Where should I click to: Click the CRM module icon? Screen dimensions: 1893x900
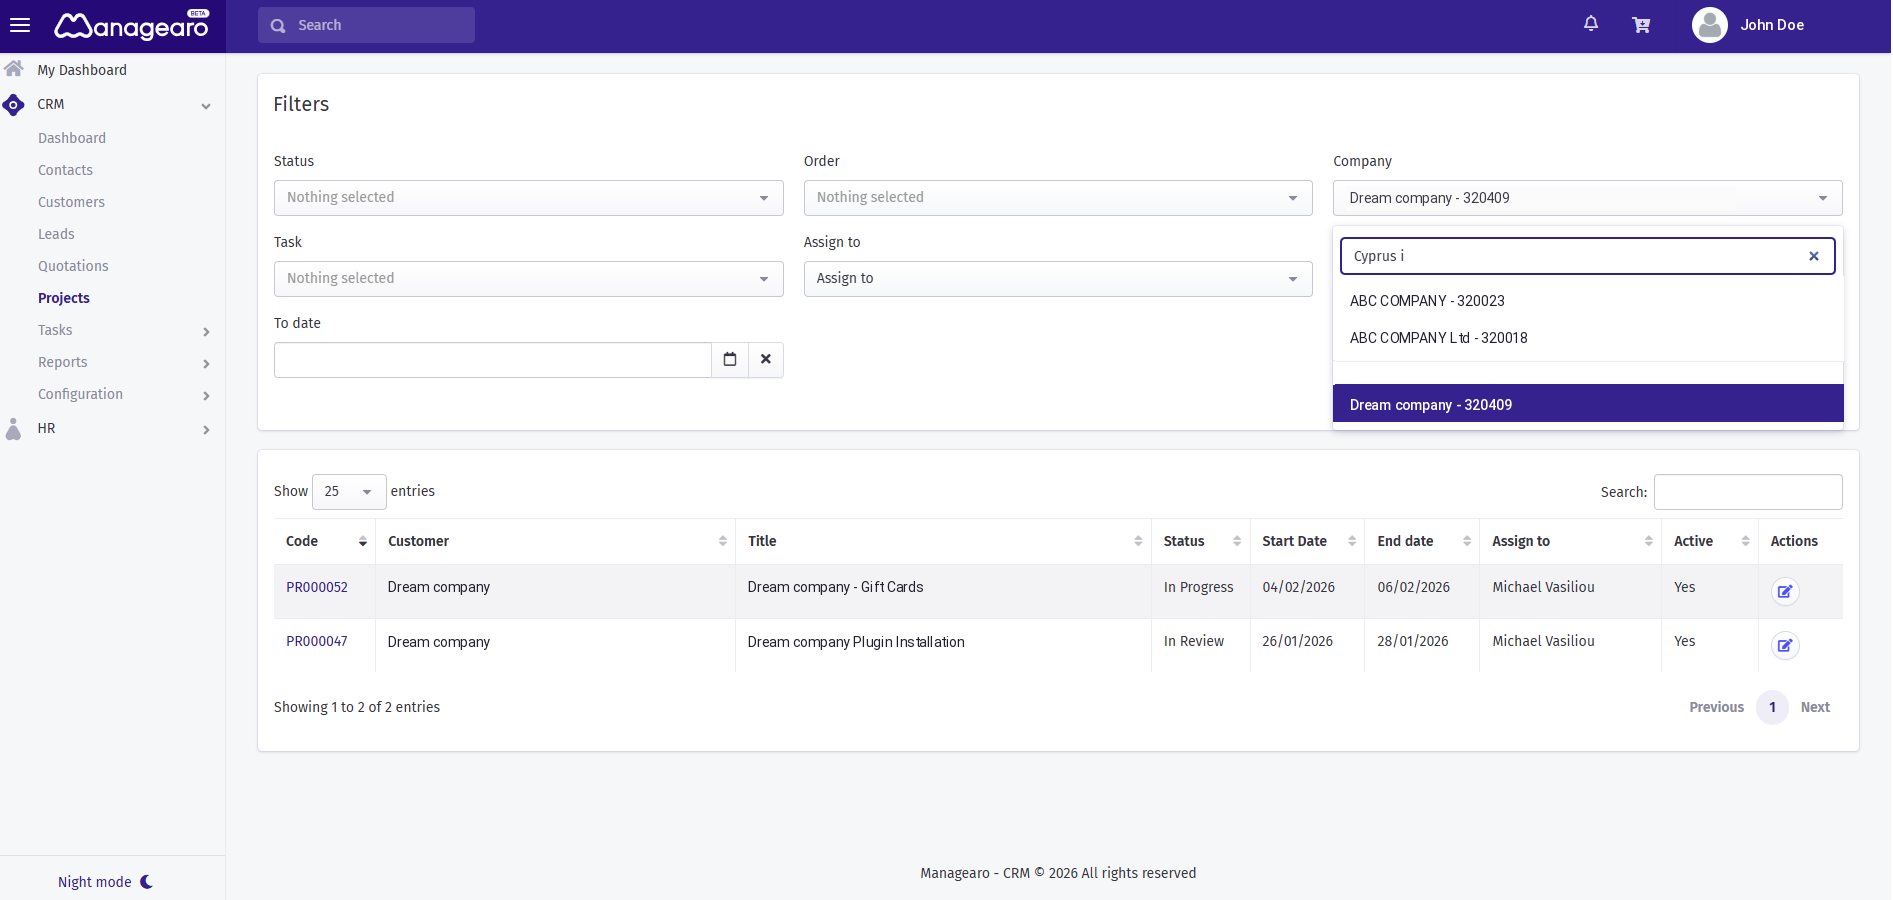point(14,104)
